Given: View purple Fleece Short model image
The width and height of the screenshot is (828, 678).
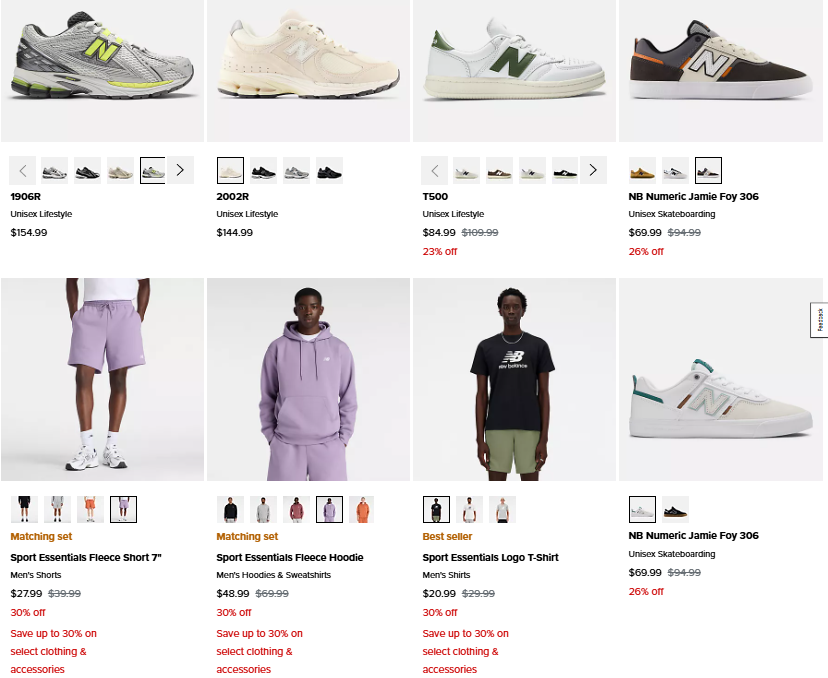Looking at the screenshot, I should (102, 379).
